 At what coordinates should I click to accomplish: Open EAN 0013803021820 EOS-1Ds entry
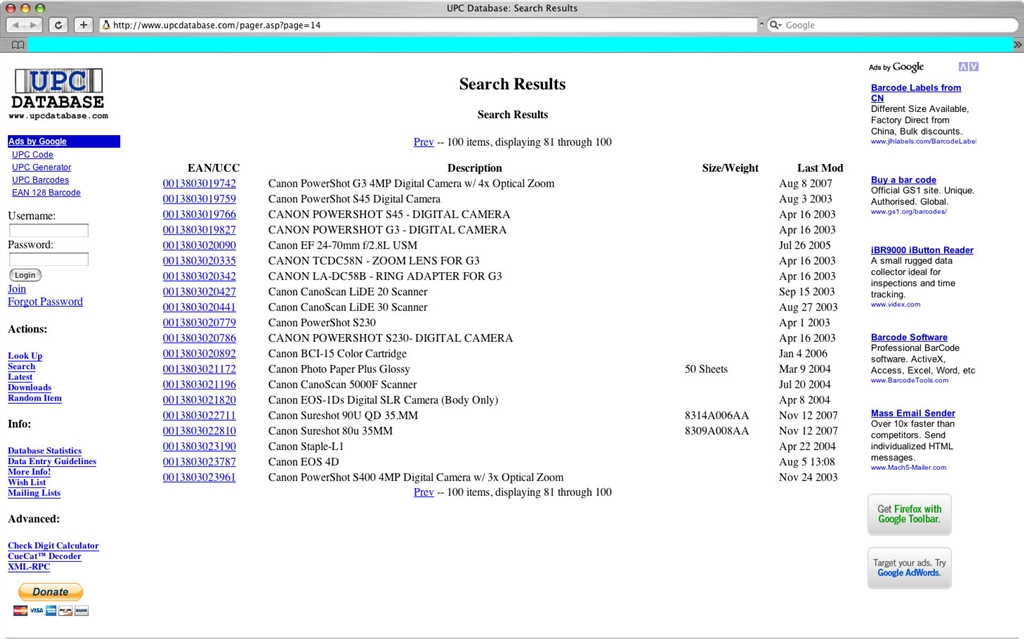coord(199,400)
